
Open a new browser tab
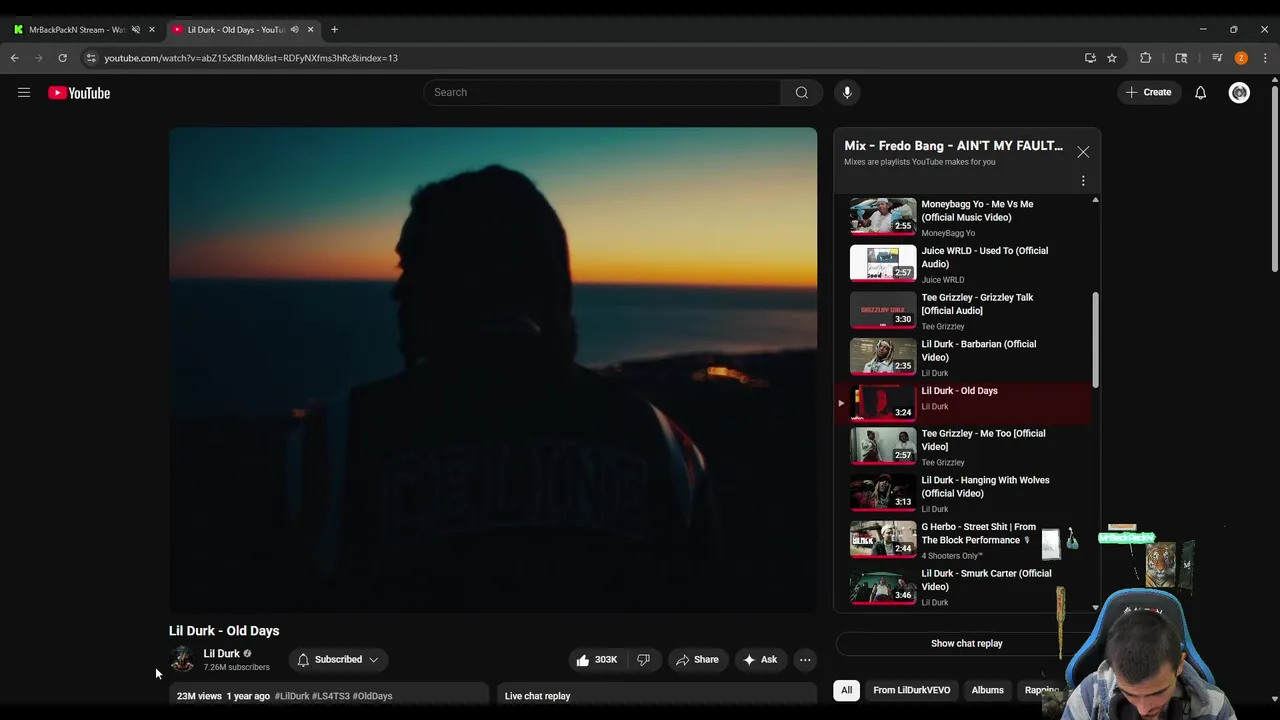(x=334, y=30)
